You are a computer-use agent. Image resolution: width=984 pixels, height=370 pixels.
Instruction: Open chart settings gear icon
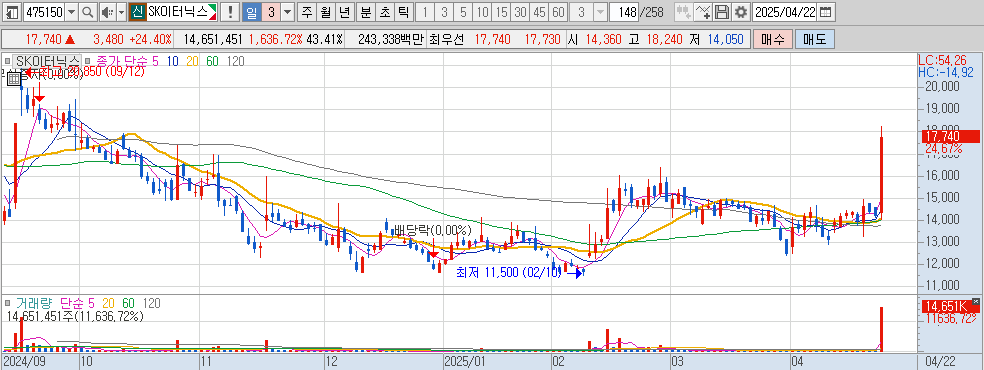(741, 11)
